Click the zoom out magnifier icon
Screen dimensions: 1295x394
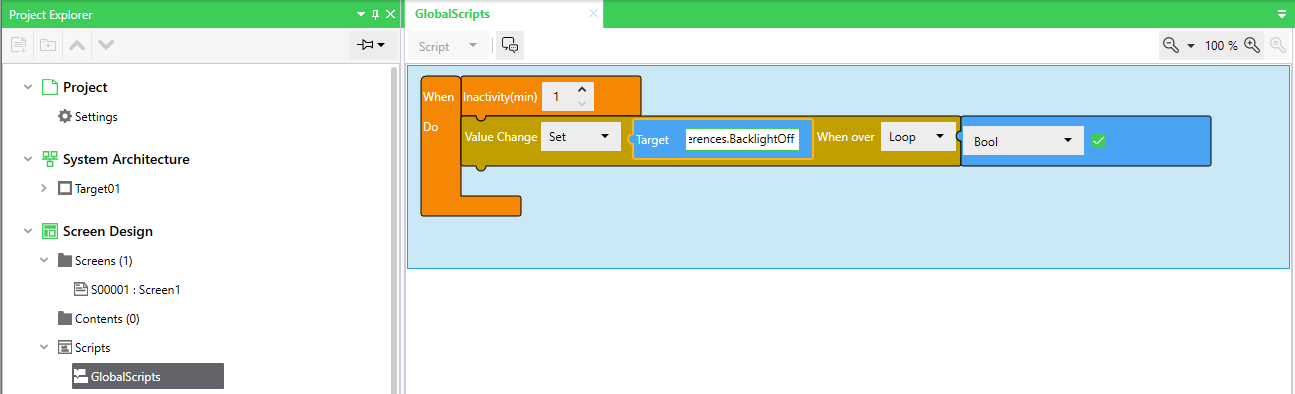(1171, 45)
